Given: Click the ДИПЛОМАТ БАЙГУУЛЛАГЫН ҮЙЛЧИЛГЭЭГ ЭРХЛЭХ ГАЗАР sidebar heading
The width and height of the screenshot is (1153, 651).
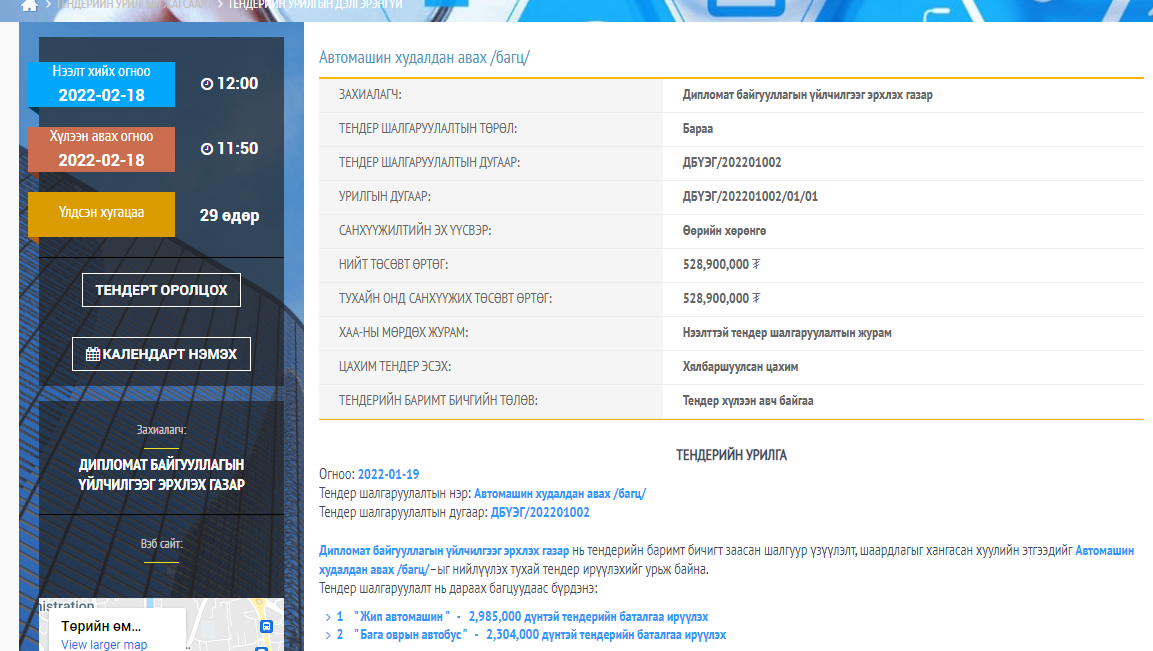Looking at the screenshot, I should tap(161, 475).
